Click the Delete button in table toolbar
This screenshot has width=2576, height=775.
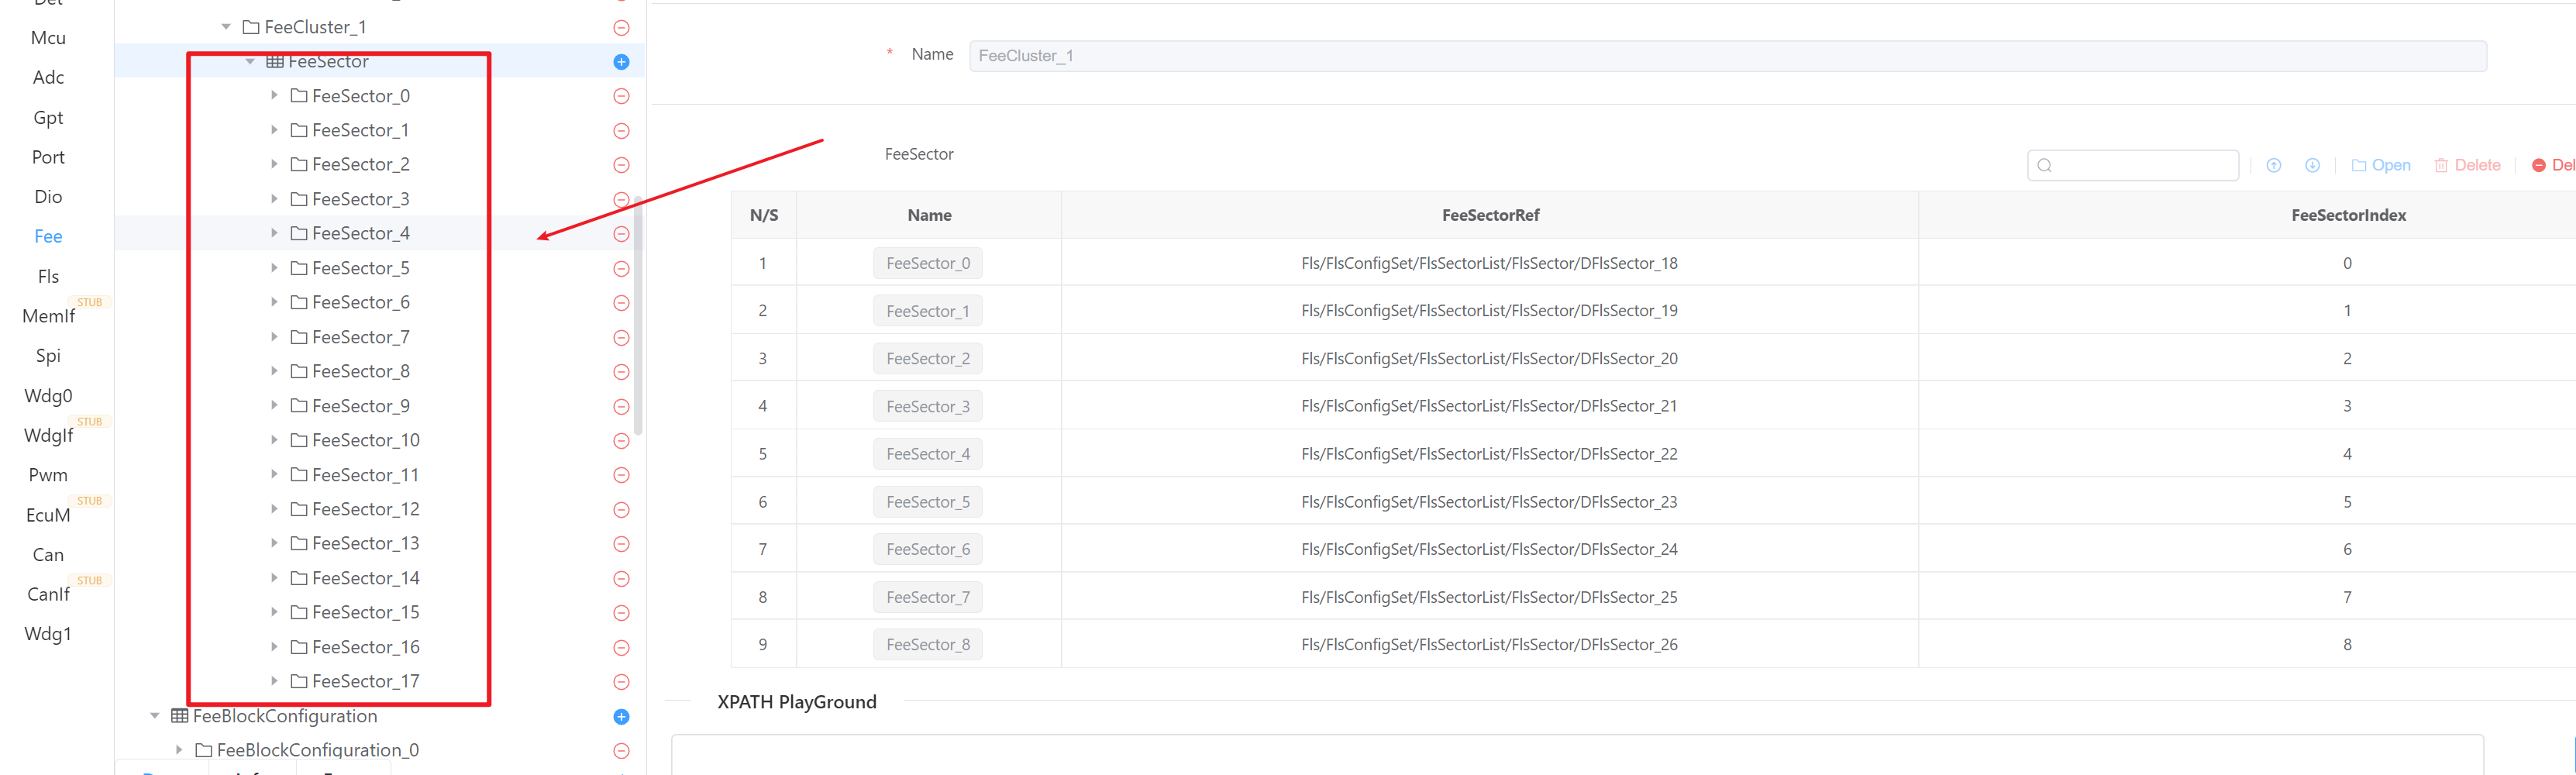2467,166
